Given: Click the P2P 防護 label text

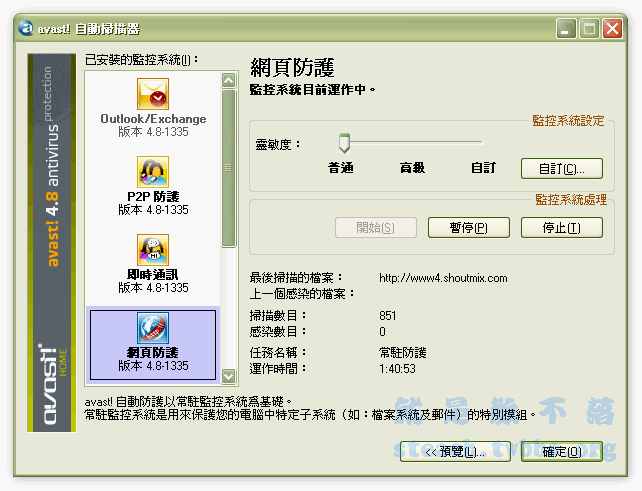Looking at the screenshot, I should (153, 197).
